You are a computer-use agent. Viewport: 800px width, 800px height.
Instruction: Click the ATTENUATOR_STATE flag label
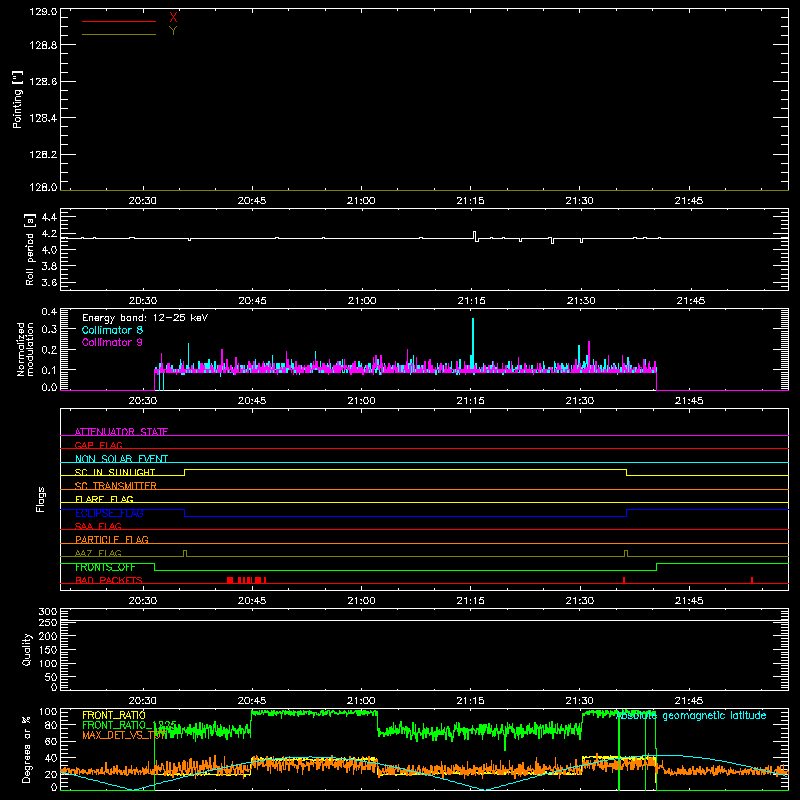pos(121,432)
